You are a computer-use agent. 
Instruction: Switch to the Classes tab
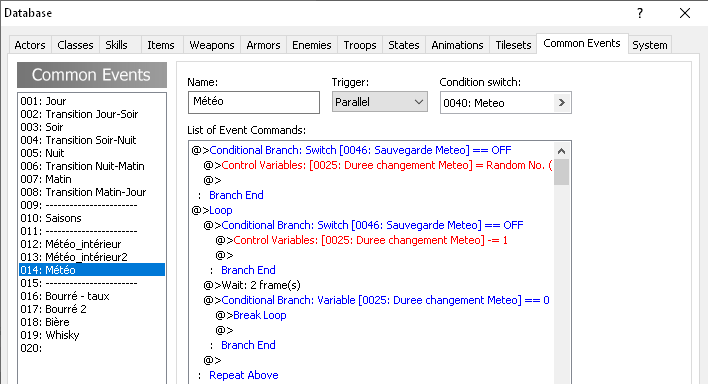point(75,45)
